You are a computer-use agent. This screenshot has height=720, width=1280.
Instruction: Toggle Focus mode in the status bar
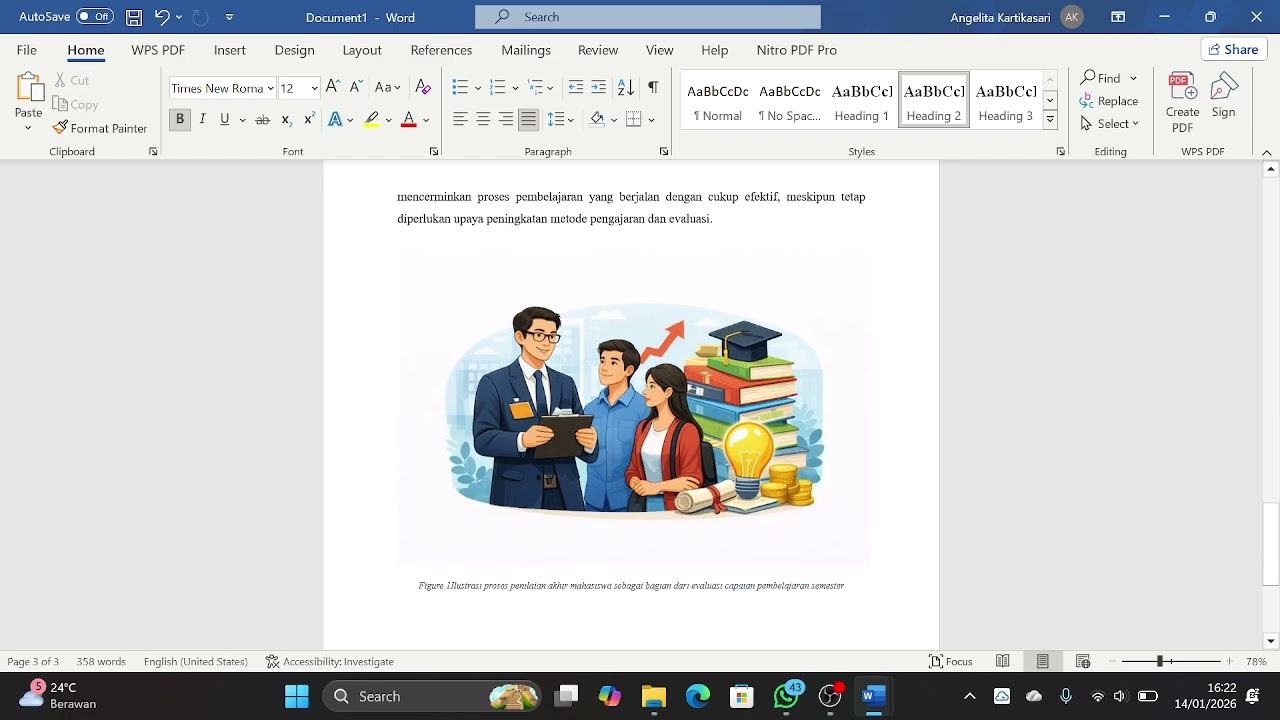coord(951,661)
